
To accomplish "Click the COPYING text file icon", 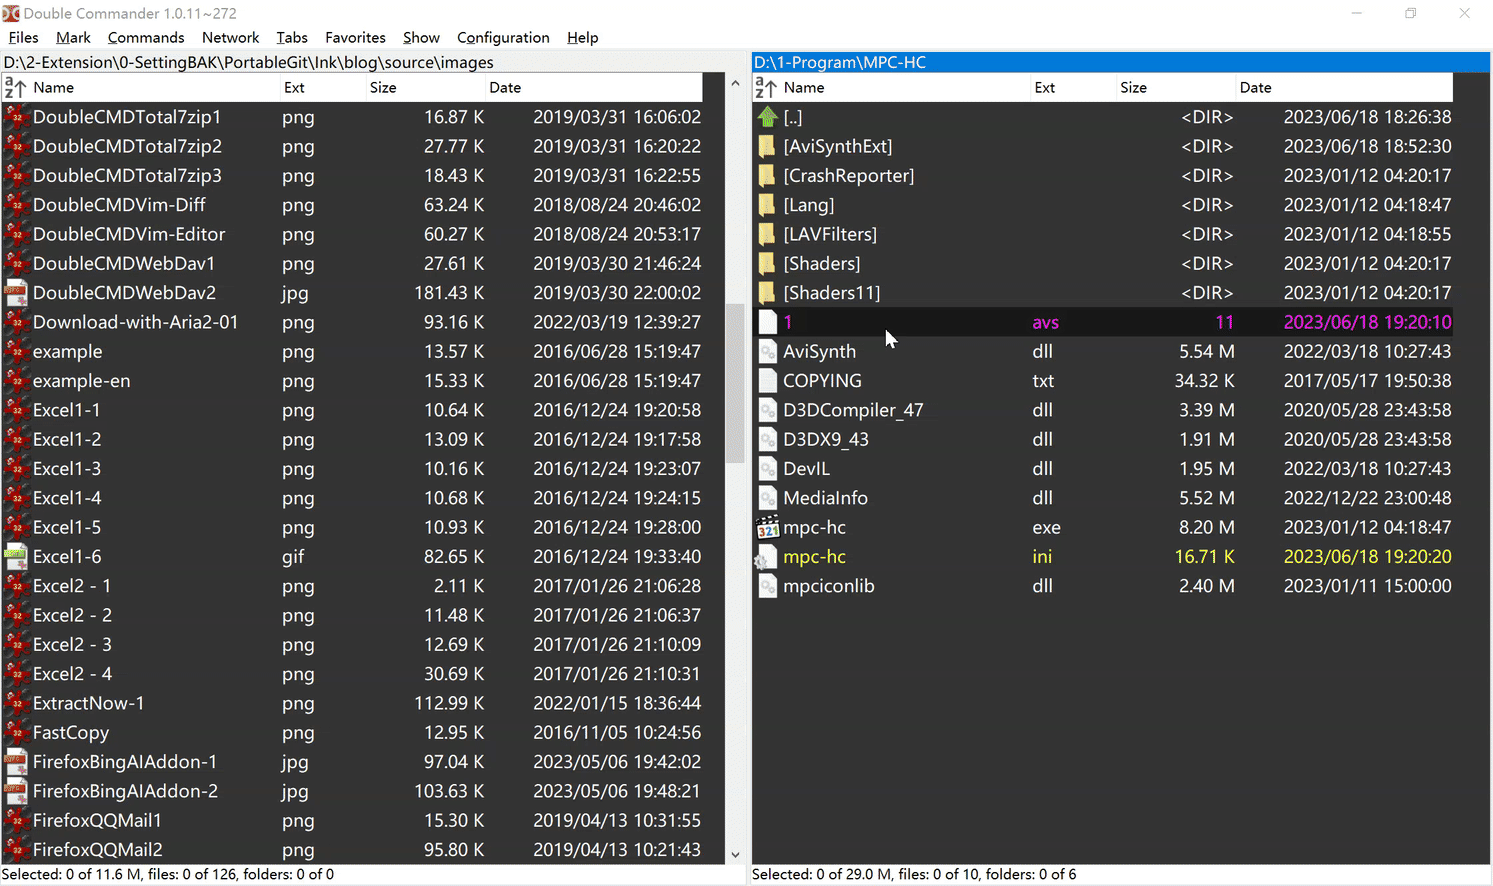I will point(767,381).
